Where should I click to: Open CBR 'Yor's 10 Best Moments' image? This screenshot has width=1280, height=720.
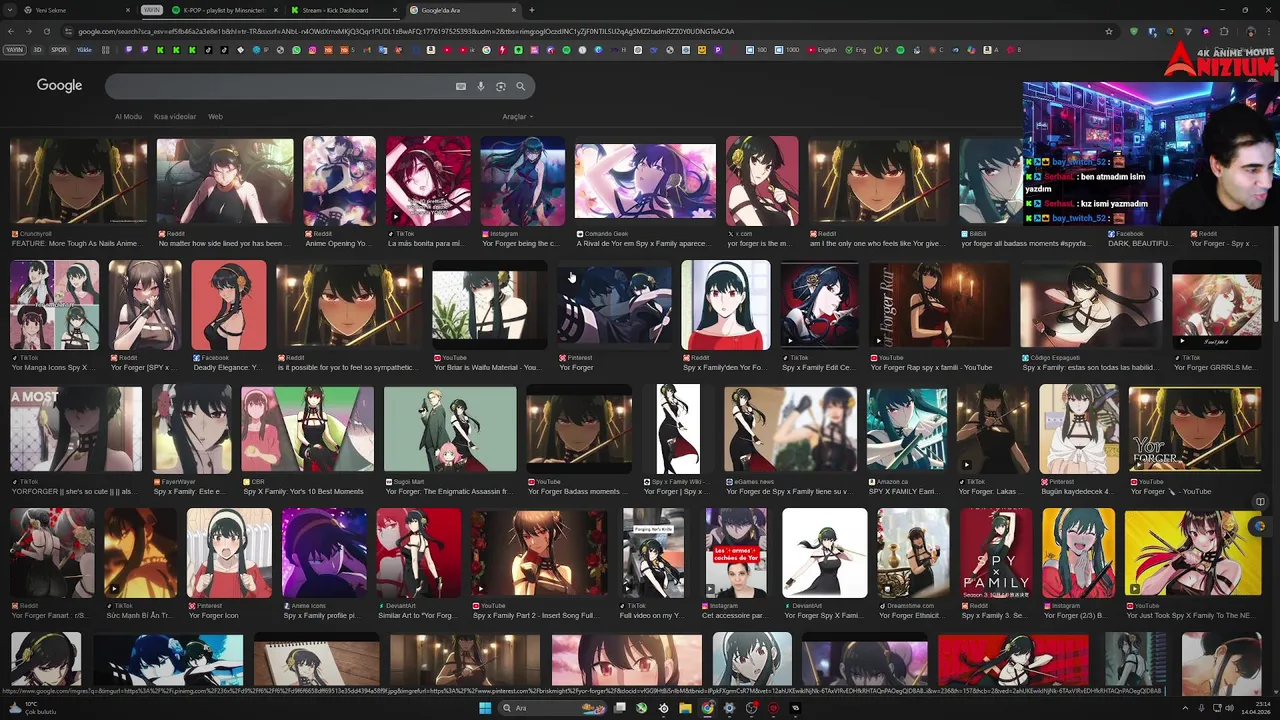[308, 429]
